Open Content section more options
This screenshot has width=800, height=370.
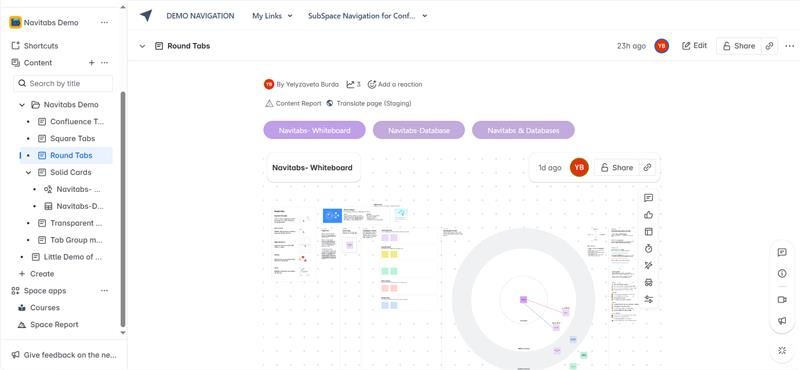[x=105, y=63]
